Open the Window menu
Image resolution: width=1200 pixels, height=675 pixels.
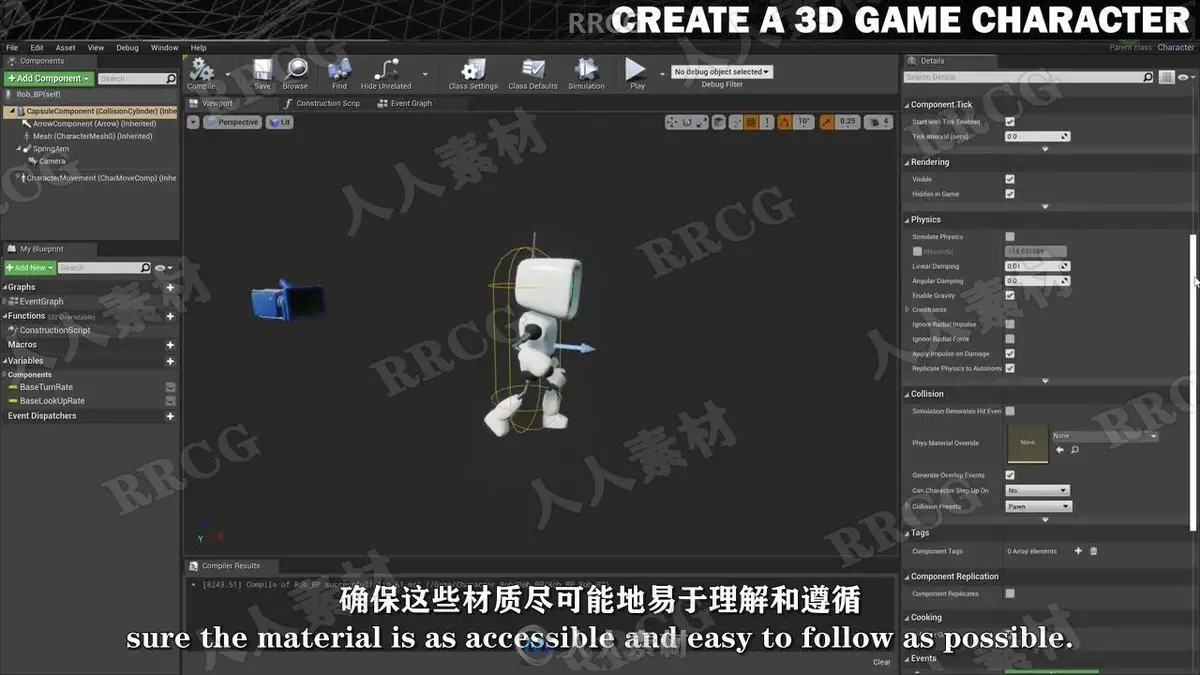pyautogui.click(x=165, y=47)
